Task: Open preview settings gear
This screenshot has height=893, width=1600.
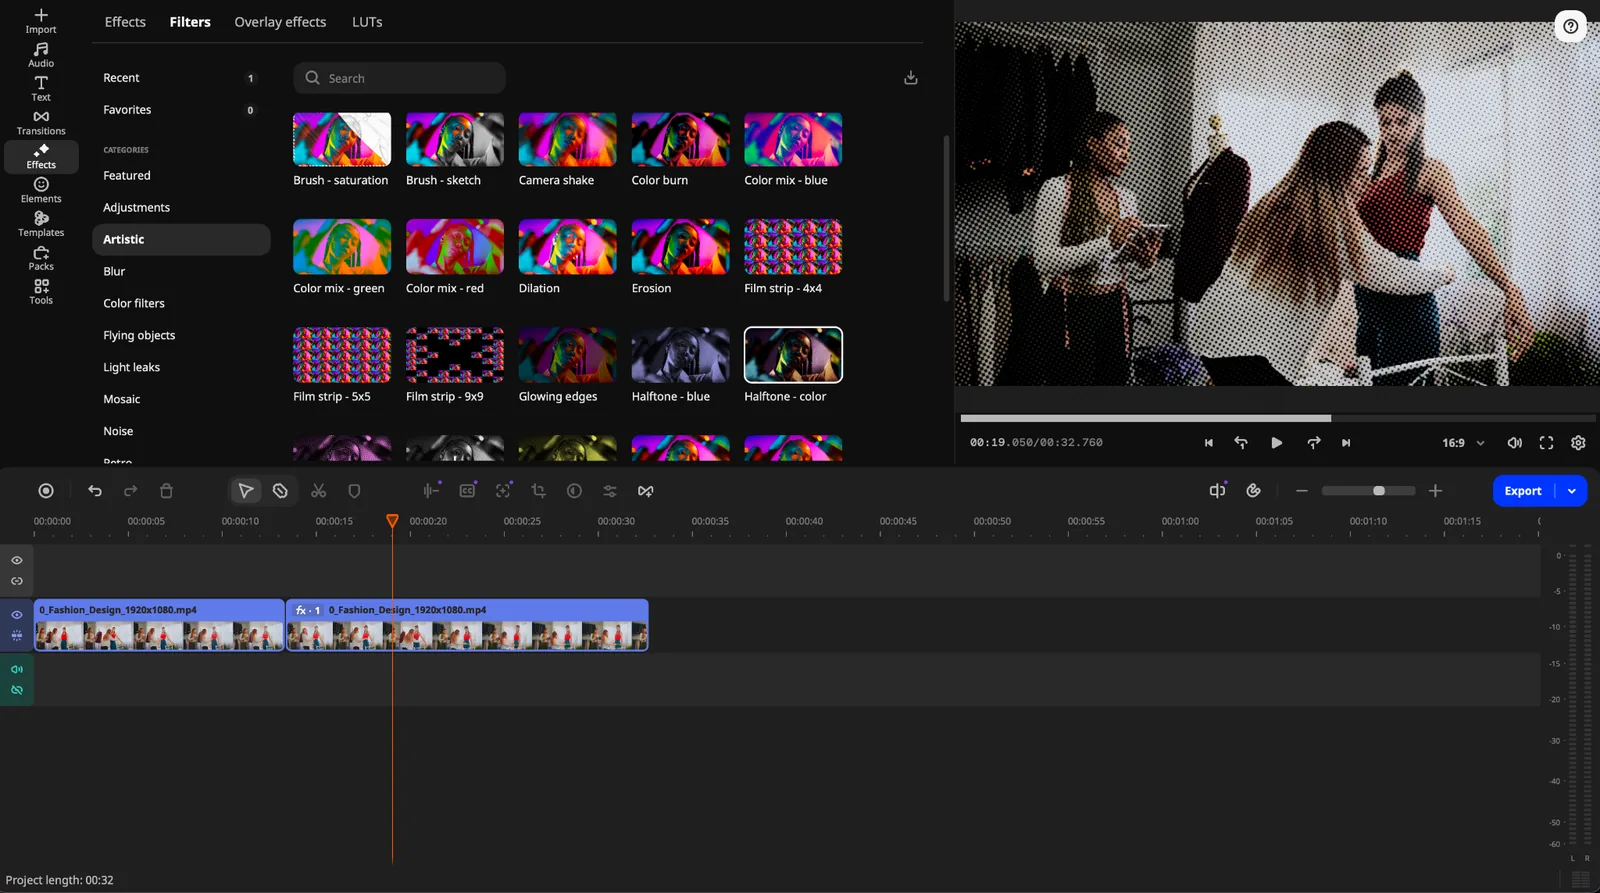Action: 1579,443
